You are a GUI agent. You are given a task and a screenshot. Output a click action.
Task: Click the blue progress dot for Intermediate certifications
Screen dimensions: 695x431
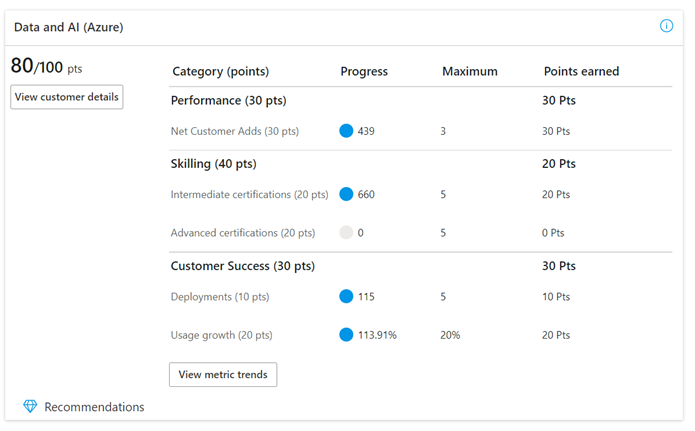point(346,194)
